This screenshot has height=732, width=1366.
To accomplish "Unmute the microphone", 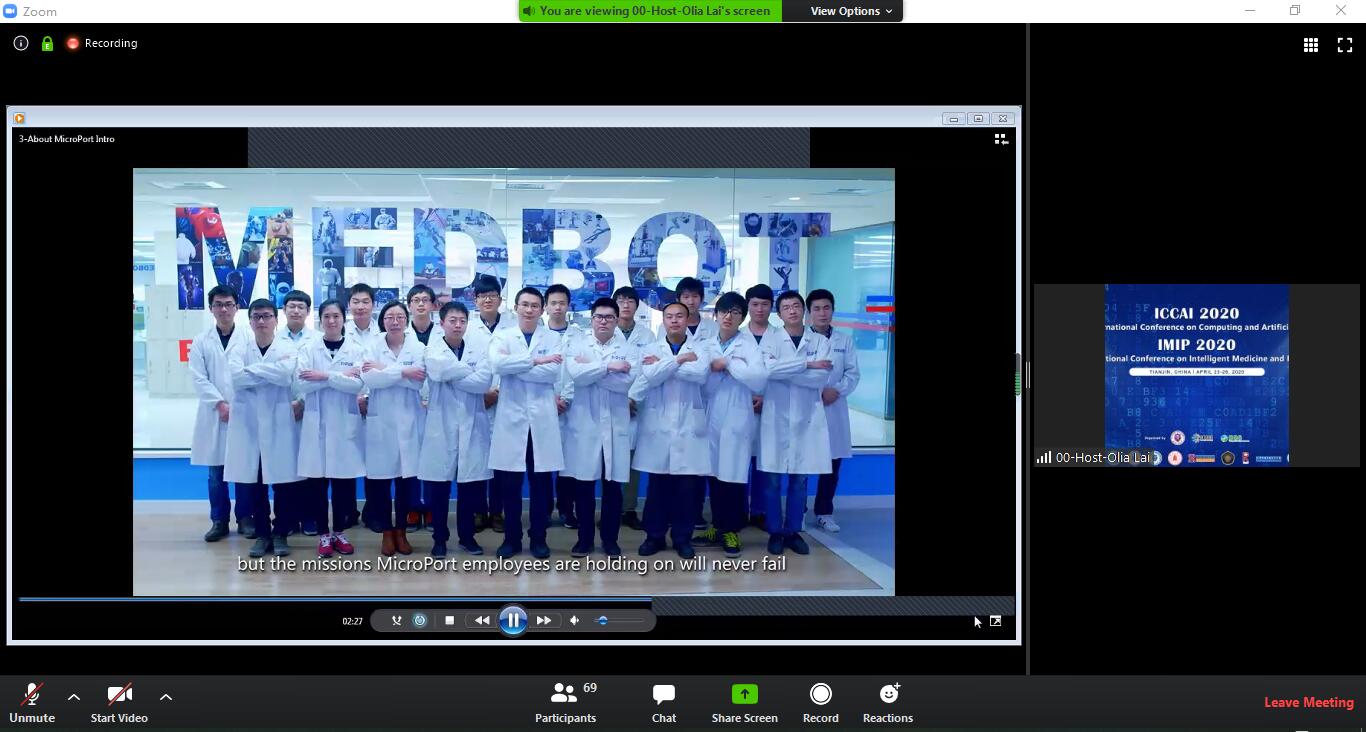I will tap(32, 703).
